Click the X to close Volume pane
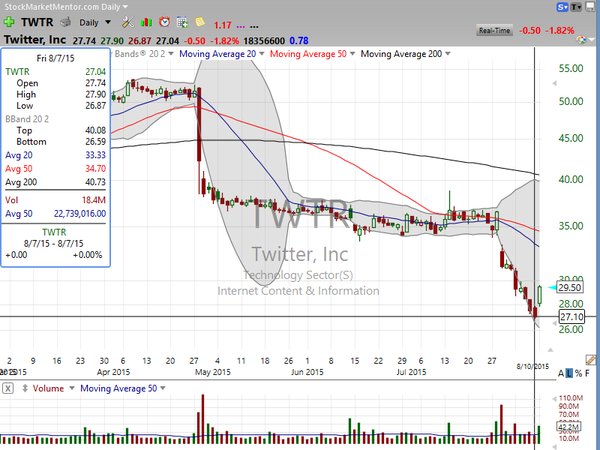This screenshot has width=600, height=450. 8,388
